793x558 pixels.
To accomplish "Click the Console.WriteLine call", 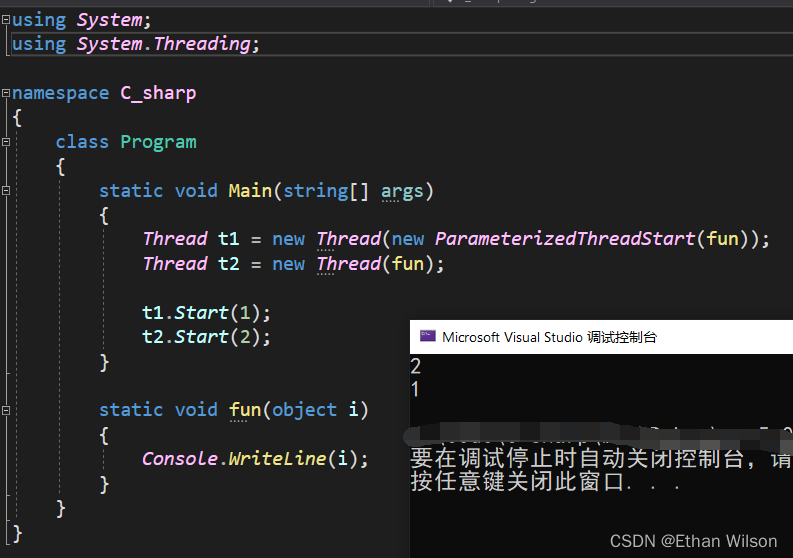I will pyautogui.click(x=255, y=459).
